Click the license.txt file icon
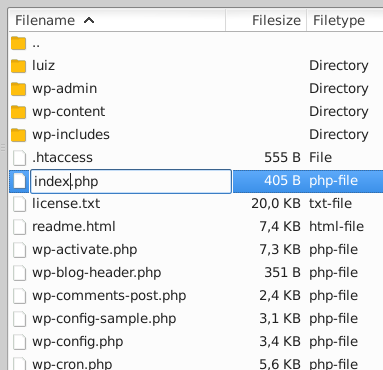The image size is (383, 370). [x=19, y=204]
